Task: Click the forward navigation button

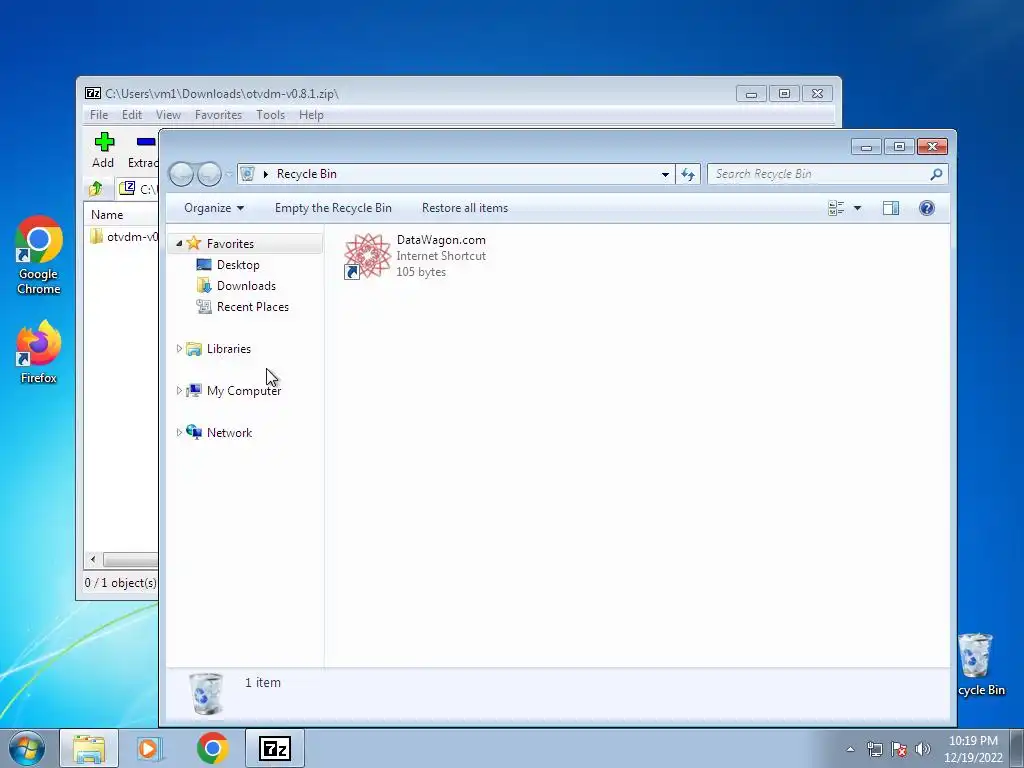Action: tap(209, 174)
